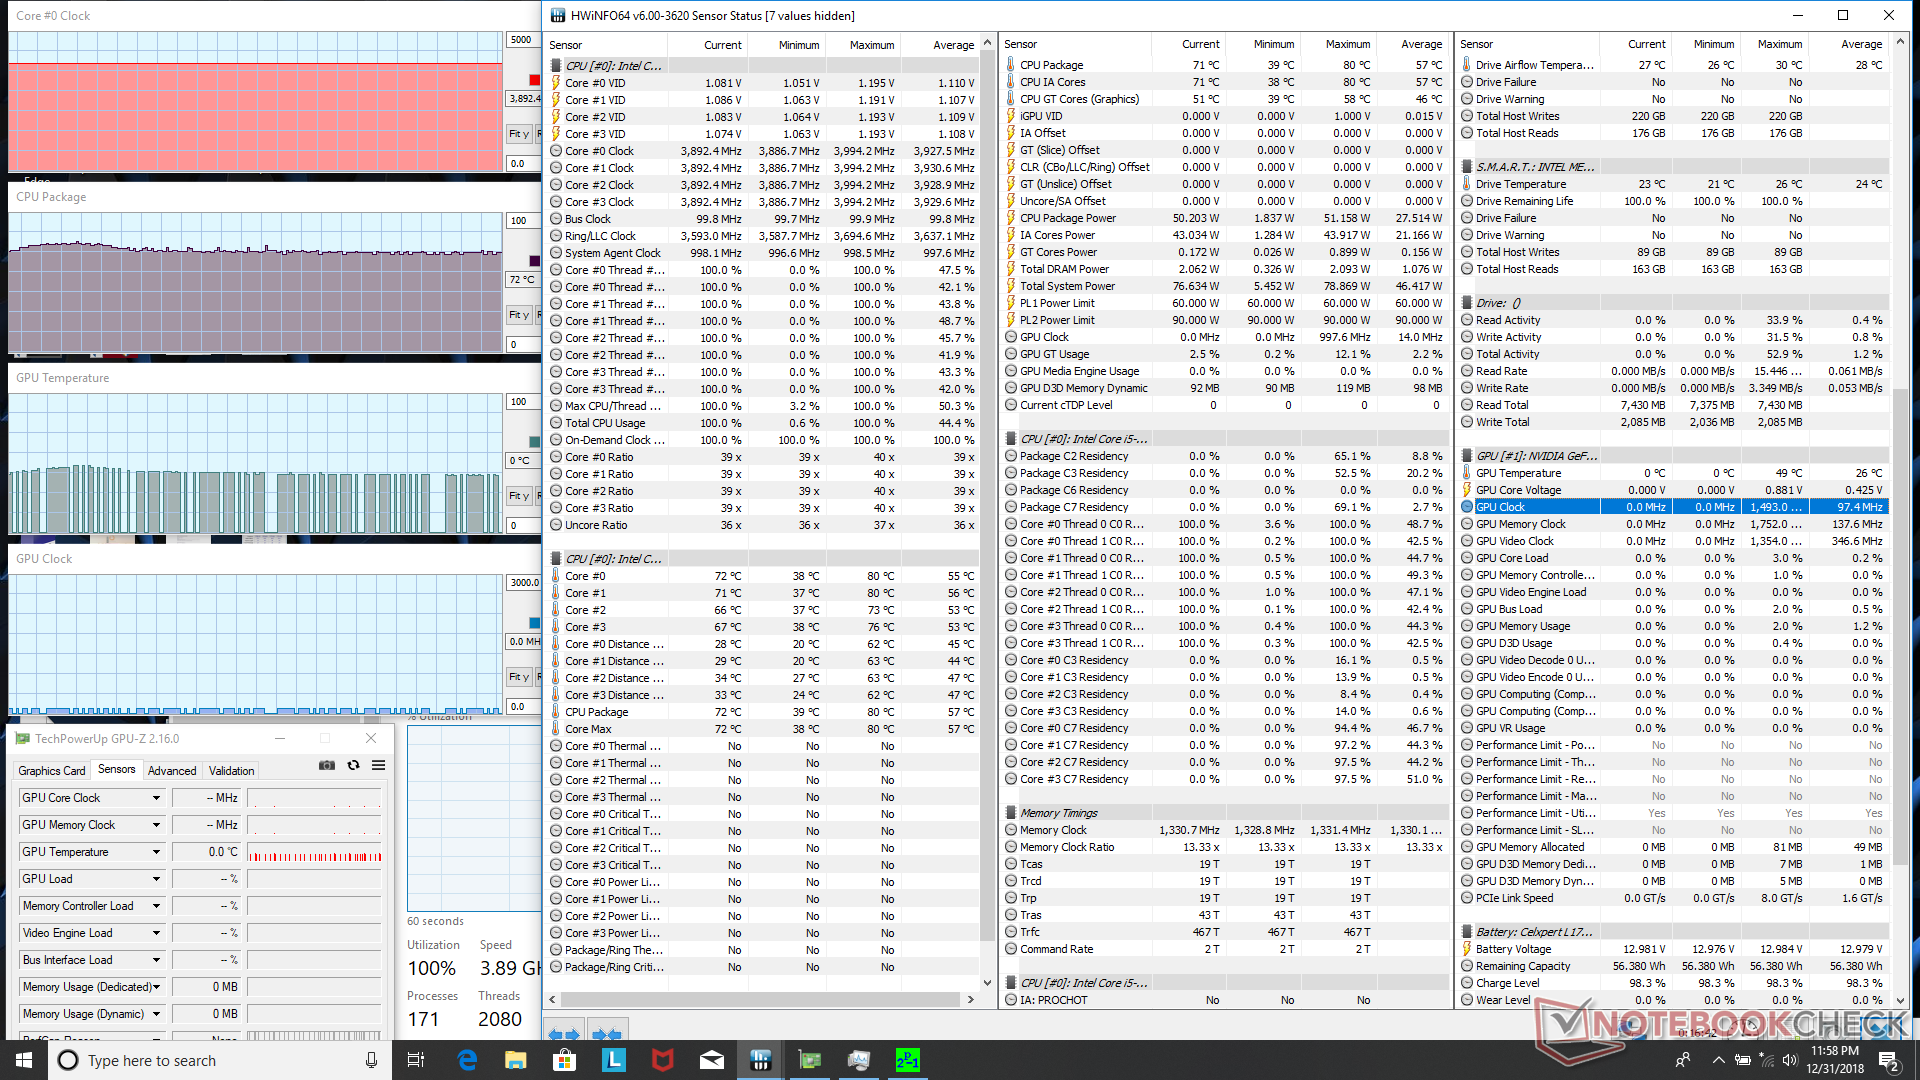Select the Total CPU Usage sensor row
This screenshot has width=1920, height=1080.
(764, 423)
